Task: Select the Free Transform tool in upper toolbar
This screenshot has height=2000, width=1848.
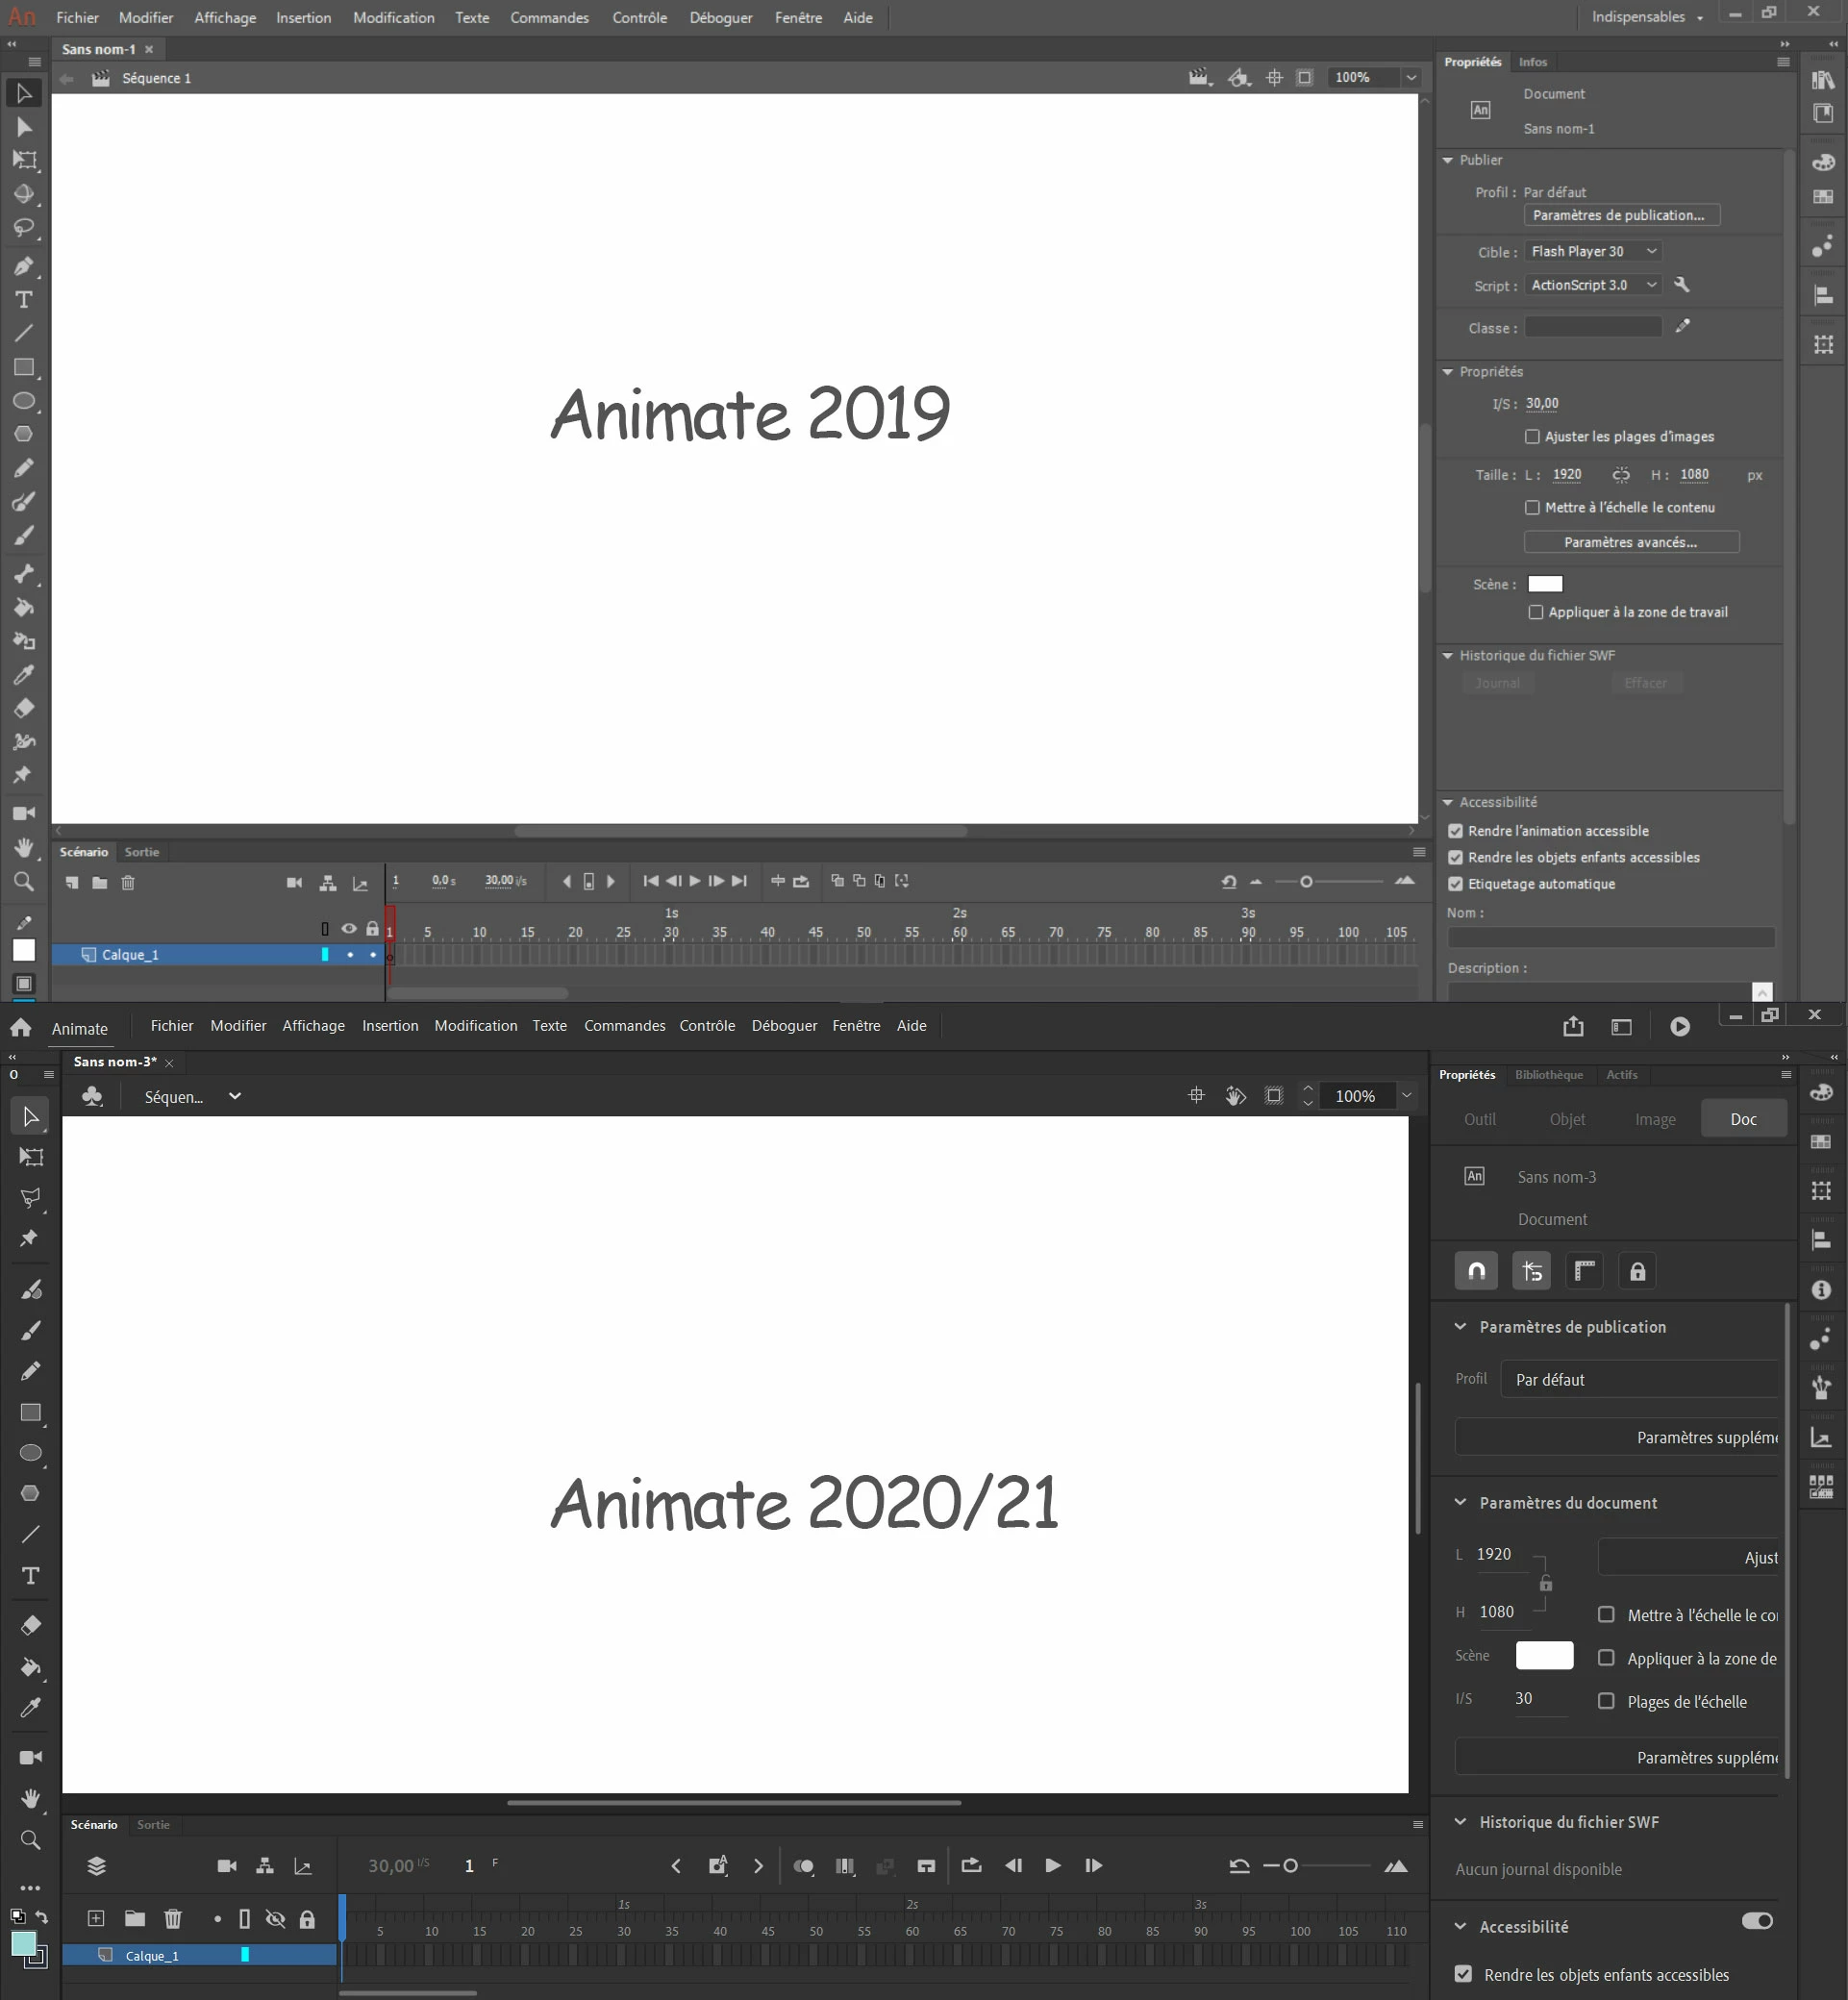Action: click(24, 160)
